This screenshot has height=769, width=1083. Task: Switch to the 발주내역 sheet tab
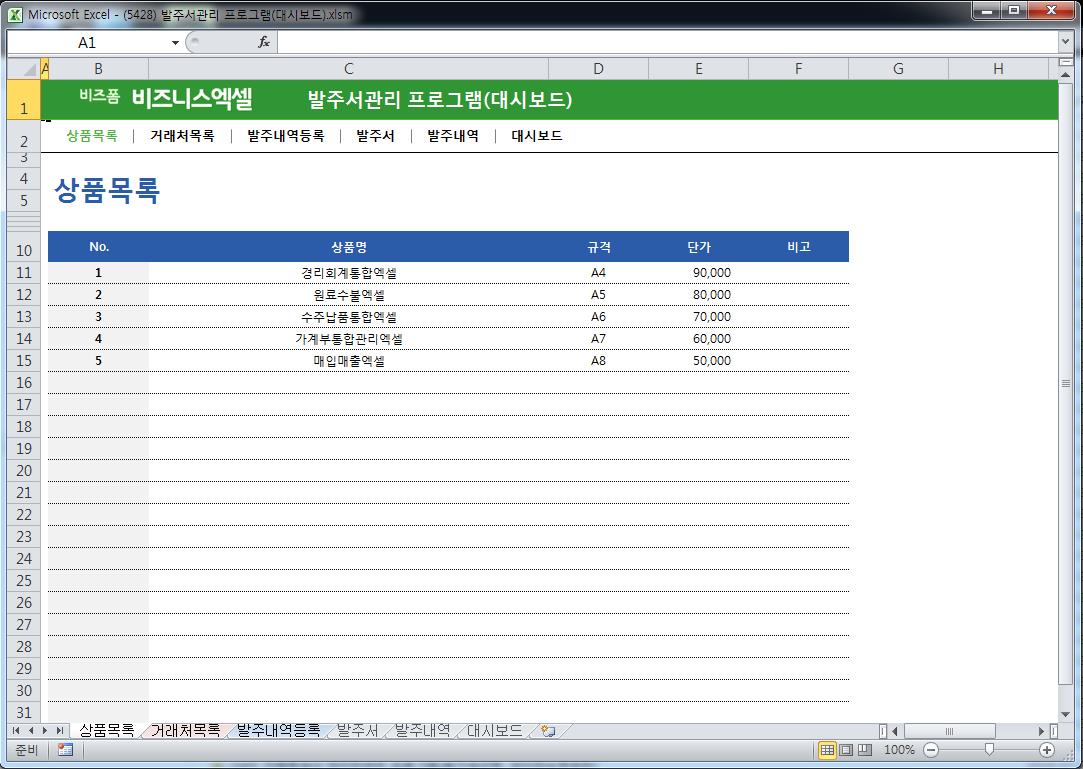click(422, 730)
